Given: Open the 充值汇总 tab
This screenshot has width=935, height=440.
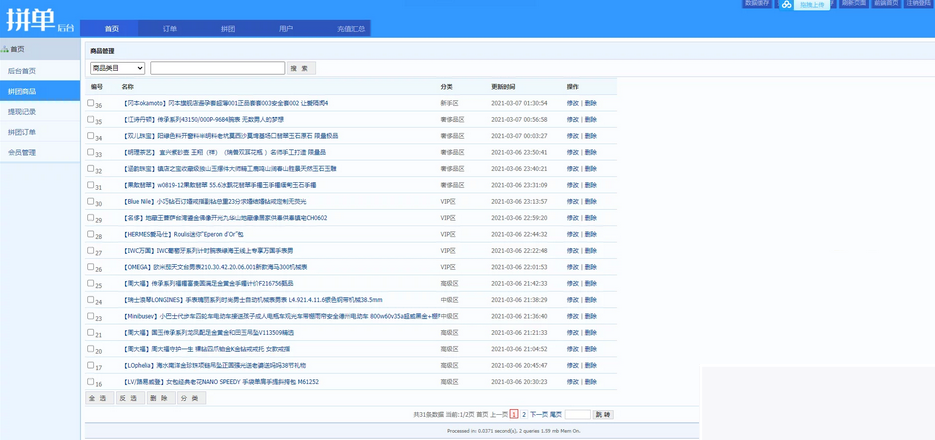Looking at the screenshot, I should pyautogui.click(x=350, y=29).
